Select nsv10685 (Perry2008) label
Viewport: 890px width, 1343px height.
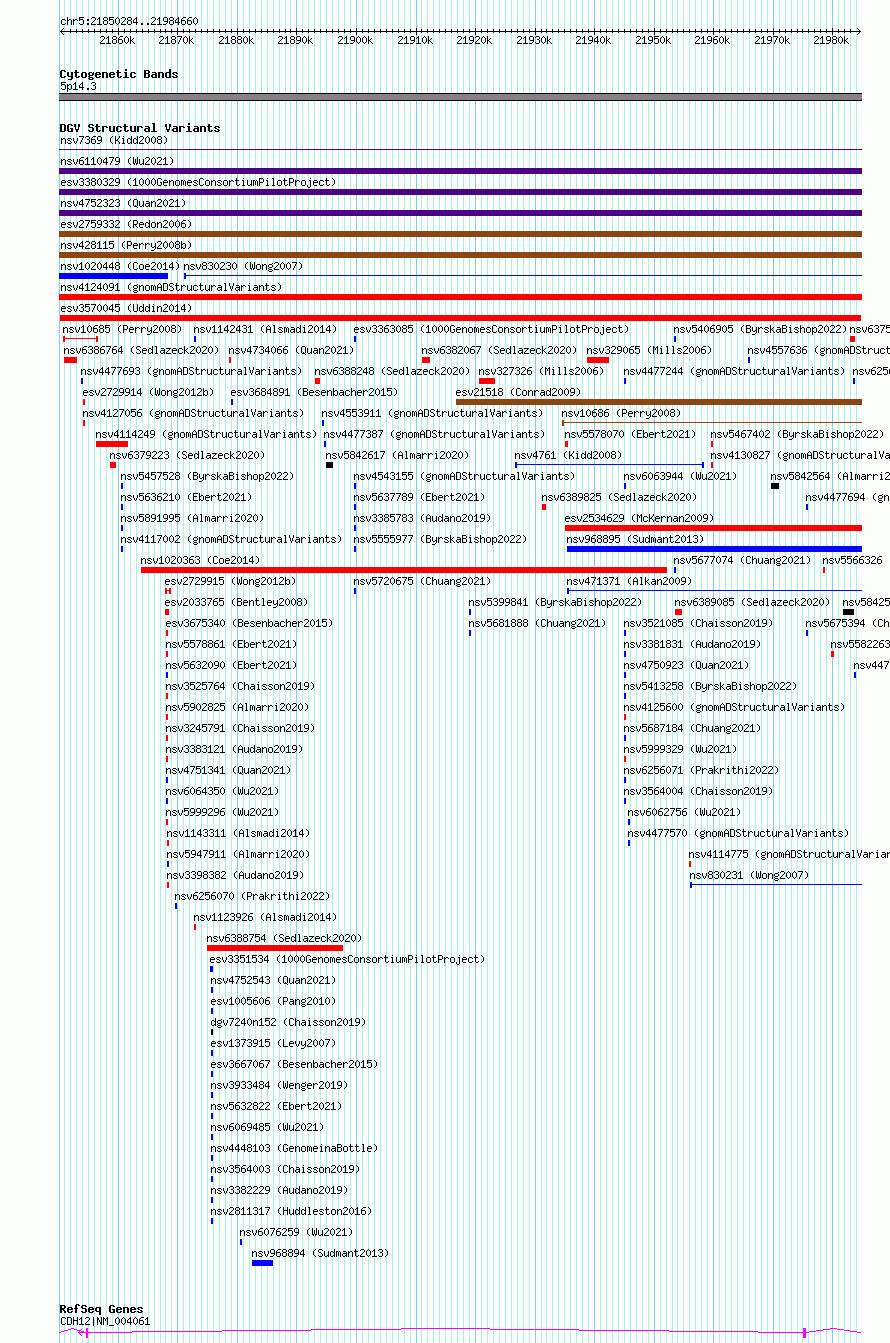122,329
